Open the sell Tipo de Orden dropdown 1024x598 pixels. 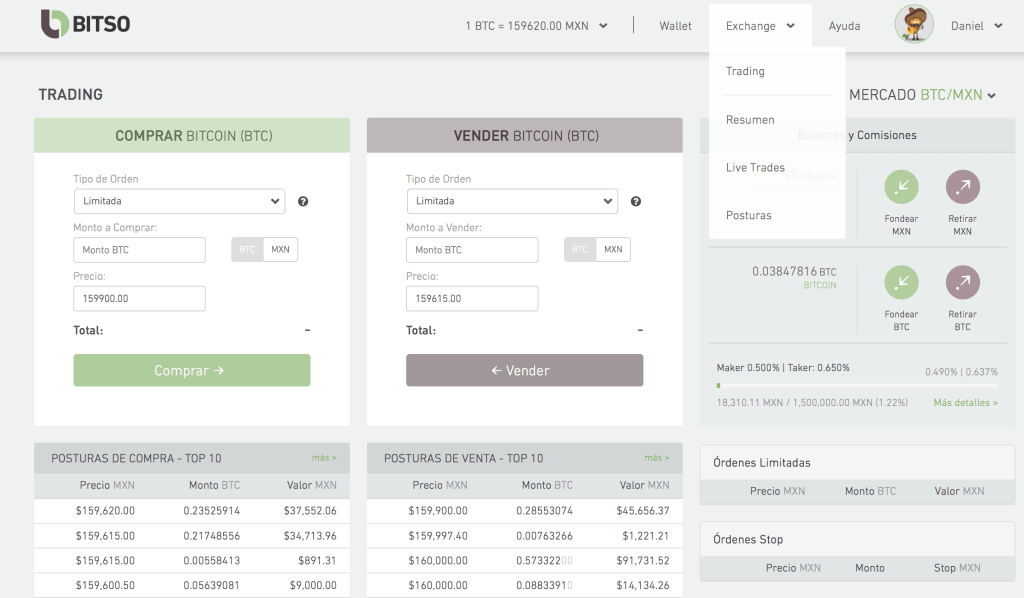(x=512, y=201)
